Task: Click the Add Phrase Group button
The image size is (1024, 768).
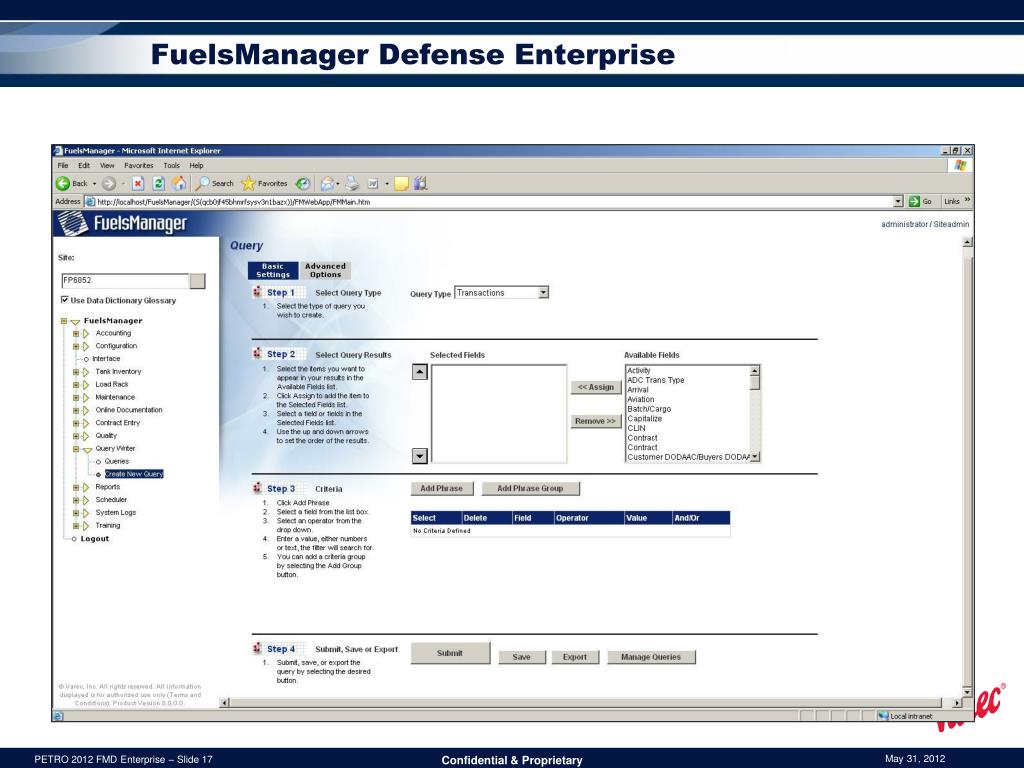Action: click(x=530, y=488)
